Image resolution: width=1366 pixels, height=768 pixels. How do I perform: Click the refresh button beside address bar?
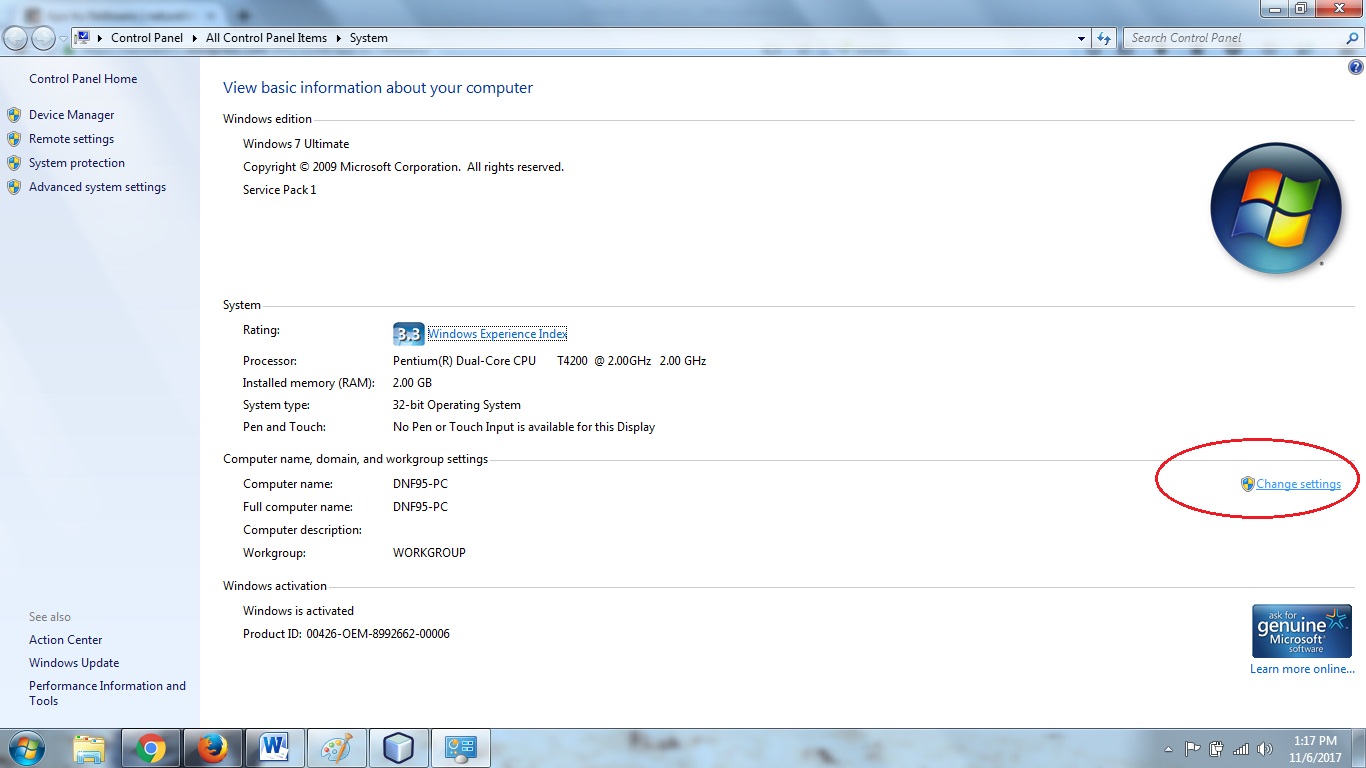click(x=1104, y=38)
